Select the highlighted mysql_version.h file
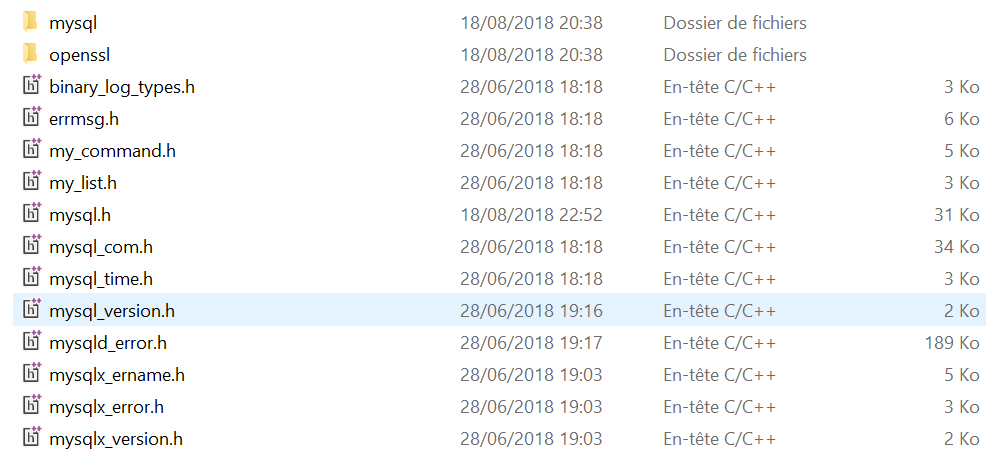995x468 pixels. (111, 311)
